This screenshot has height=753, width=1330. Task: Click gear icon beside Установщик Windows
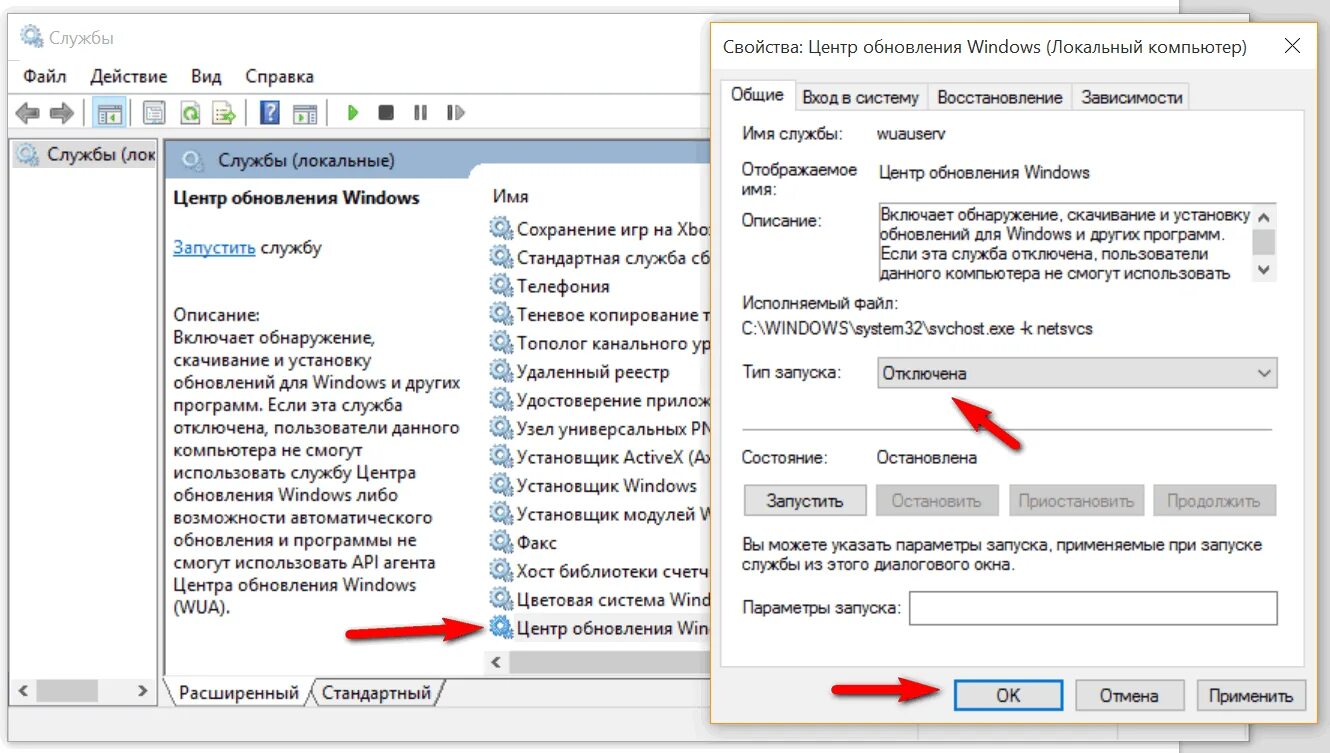[x=500, y=486]
